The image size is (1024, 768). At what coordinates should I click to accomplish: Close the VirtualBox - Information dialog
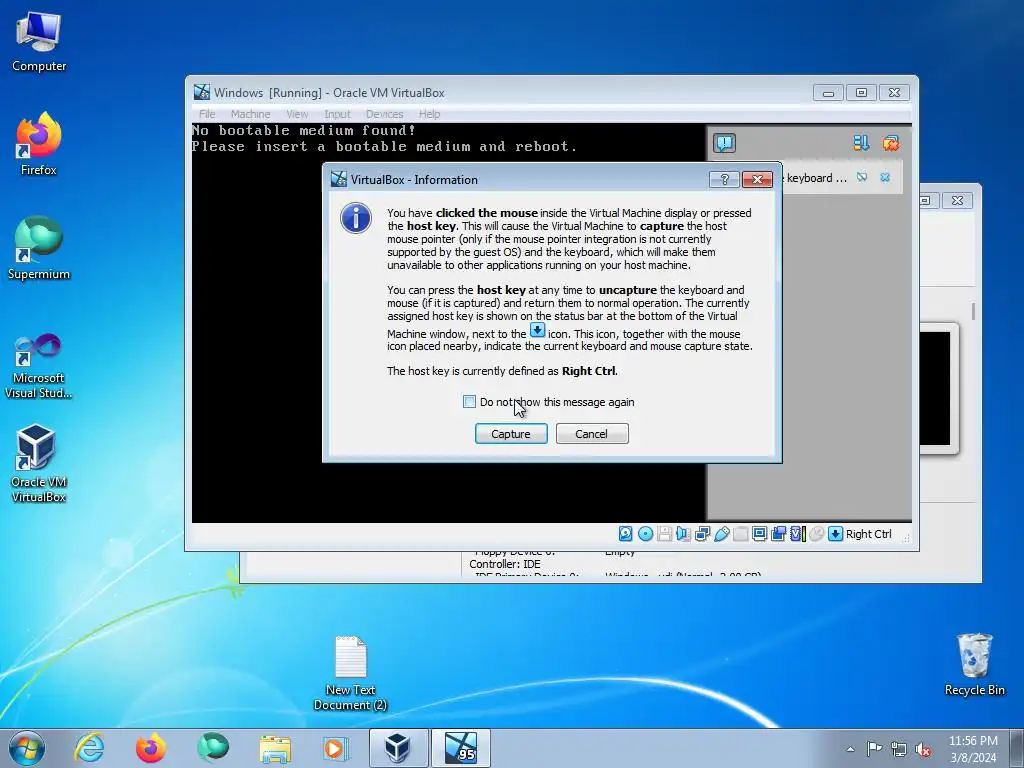(757, 180)
